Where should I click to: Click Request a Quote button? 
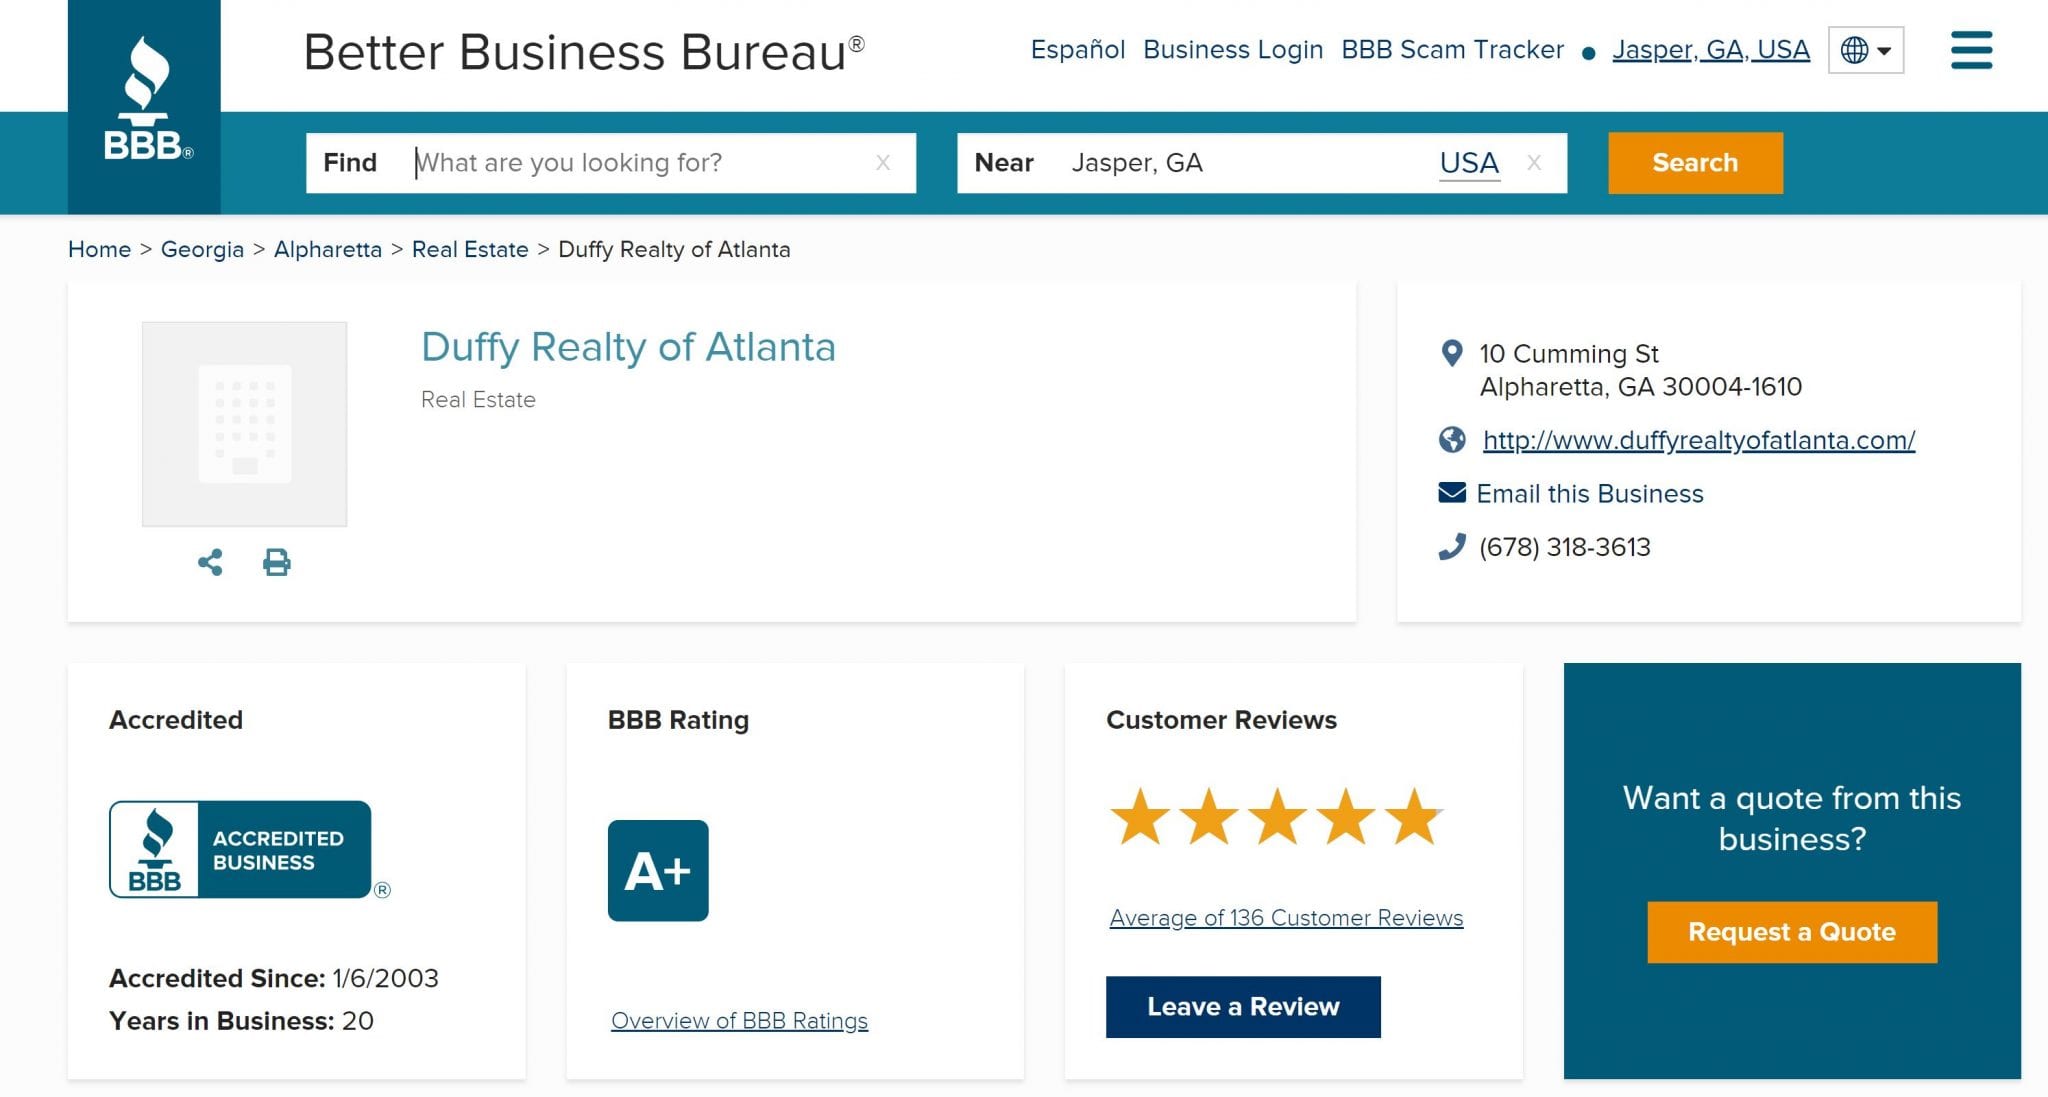pos(1791,932)
